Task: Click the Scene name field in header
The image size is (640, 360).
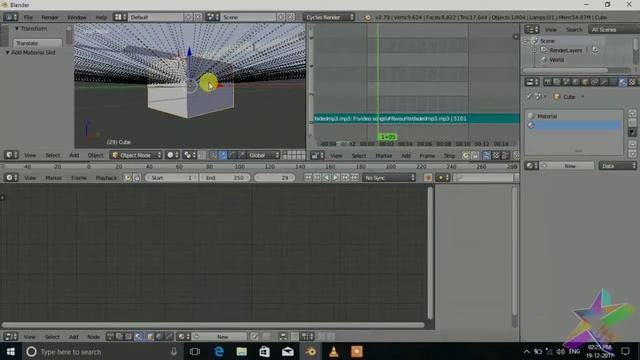Action: [248, 17]
